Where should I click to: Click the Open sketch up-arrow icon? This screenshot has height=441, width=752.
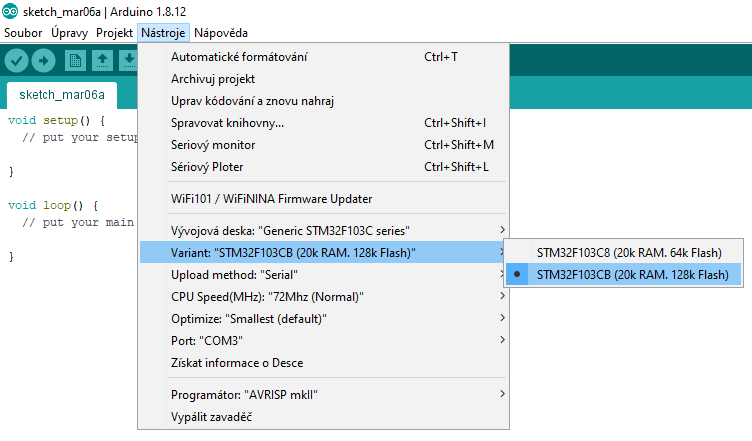[x=102, y=61]
